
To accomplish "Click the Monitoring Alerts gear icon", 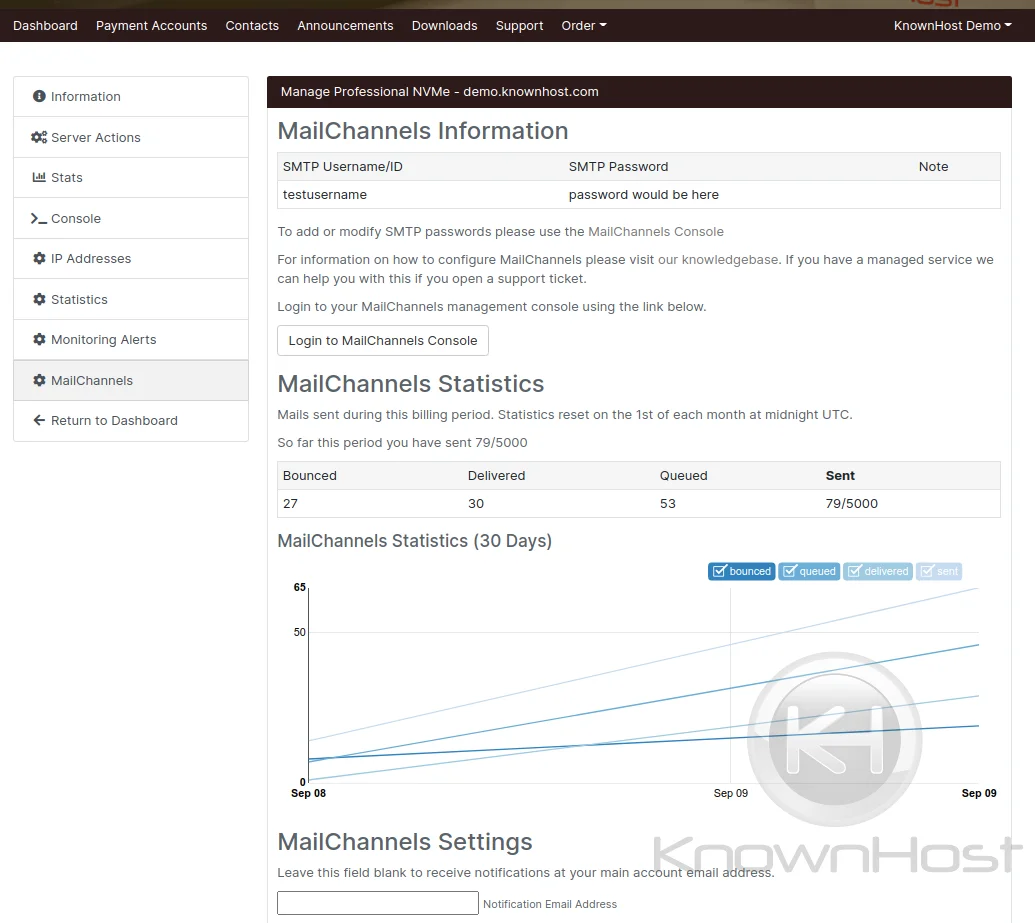I will pos(39,340).
